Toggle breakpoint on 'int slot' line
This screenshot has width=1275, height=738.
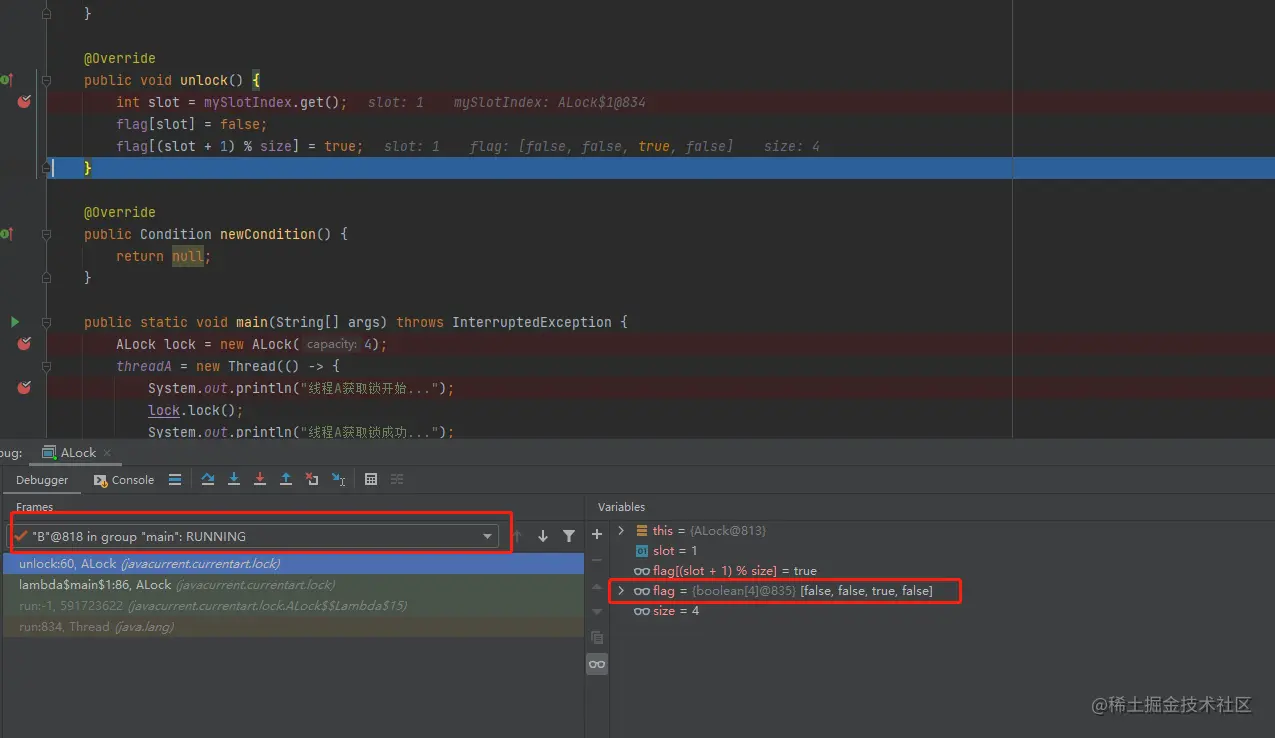pyautogui.click(x=24, y=102)
